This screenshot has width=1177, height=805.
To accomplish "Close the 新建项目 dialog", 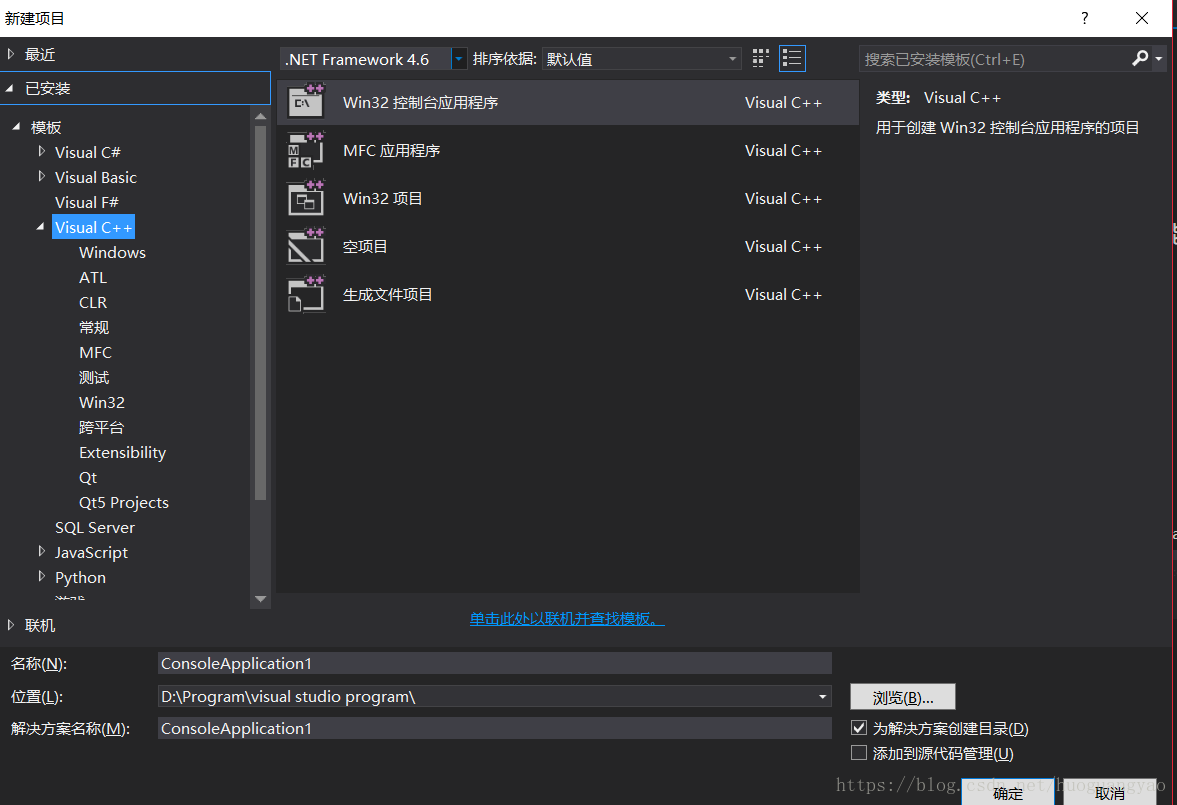I will tap(1142, 18).
